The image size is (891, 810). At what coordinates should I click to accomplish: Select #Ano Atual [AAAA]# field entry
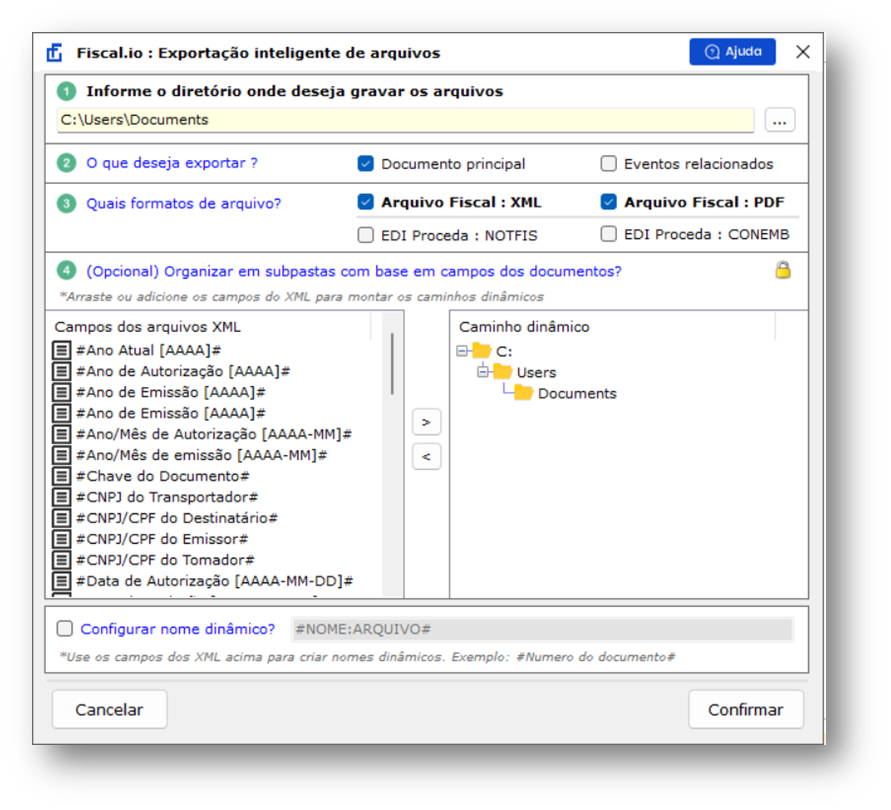[x=148, y=350]
